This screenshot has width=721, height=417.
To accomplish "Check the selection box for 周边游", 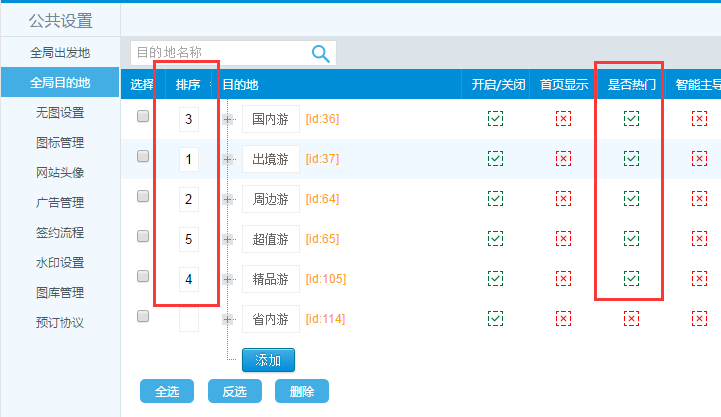I will pyautogui.click(x=143, y=197).
